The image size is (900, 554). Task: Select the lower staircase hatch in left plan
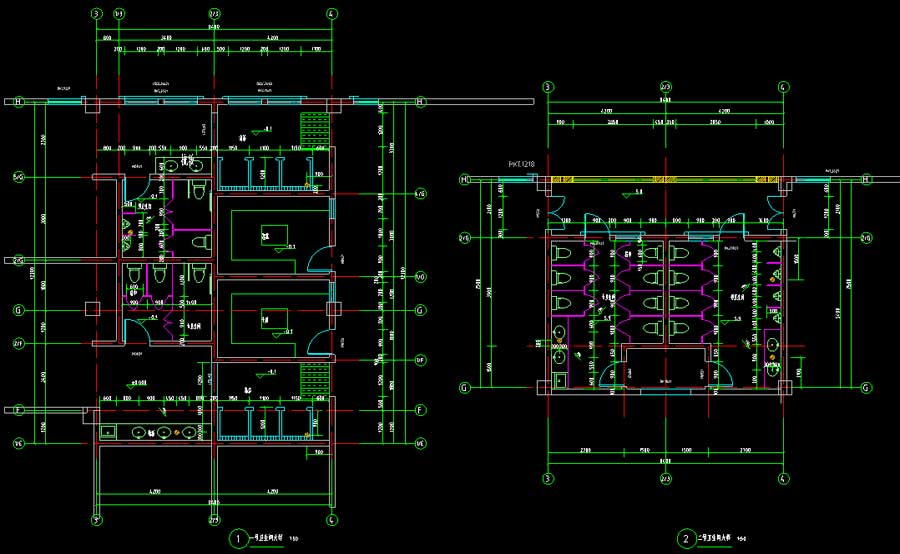(315, 379)
